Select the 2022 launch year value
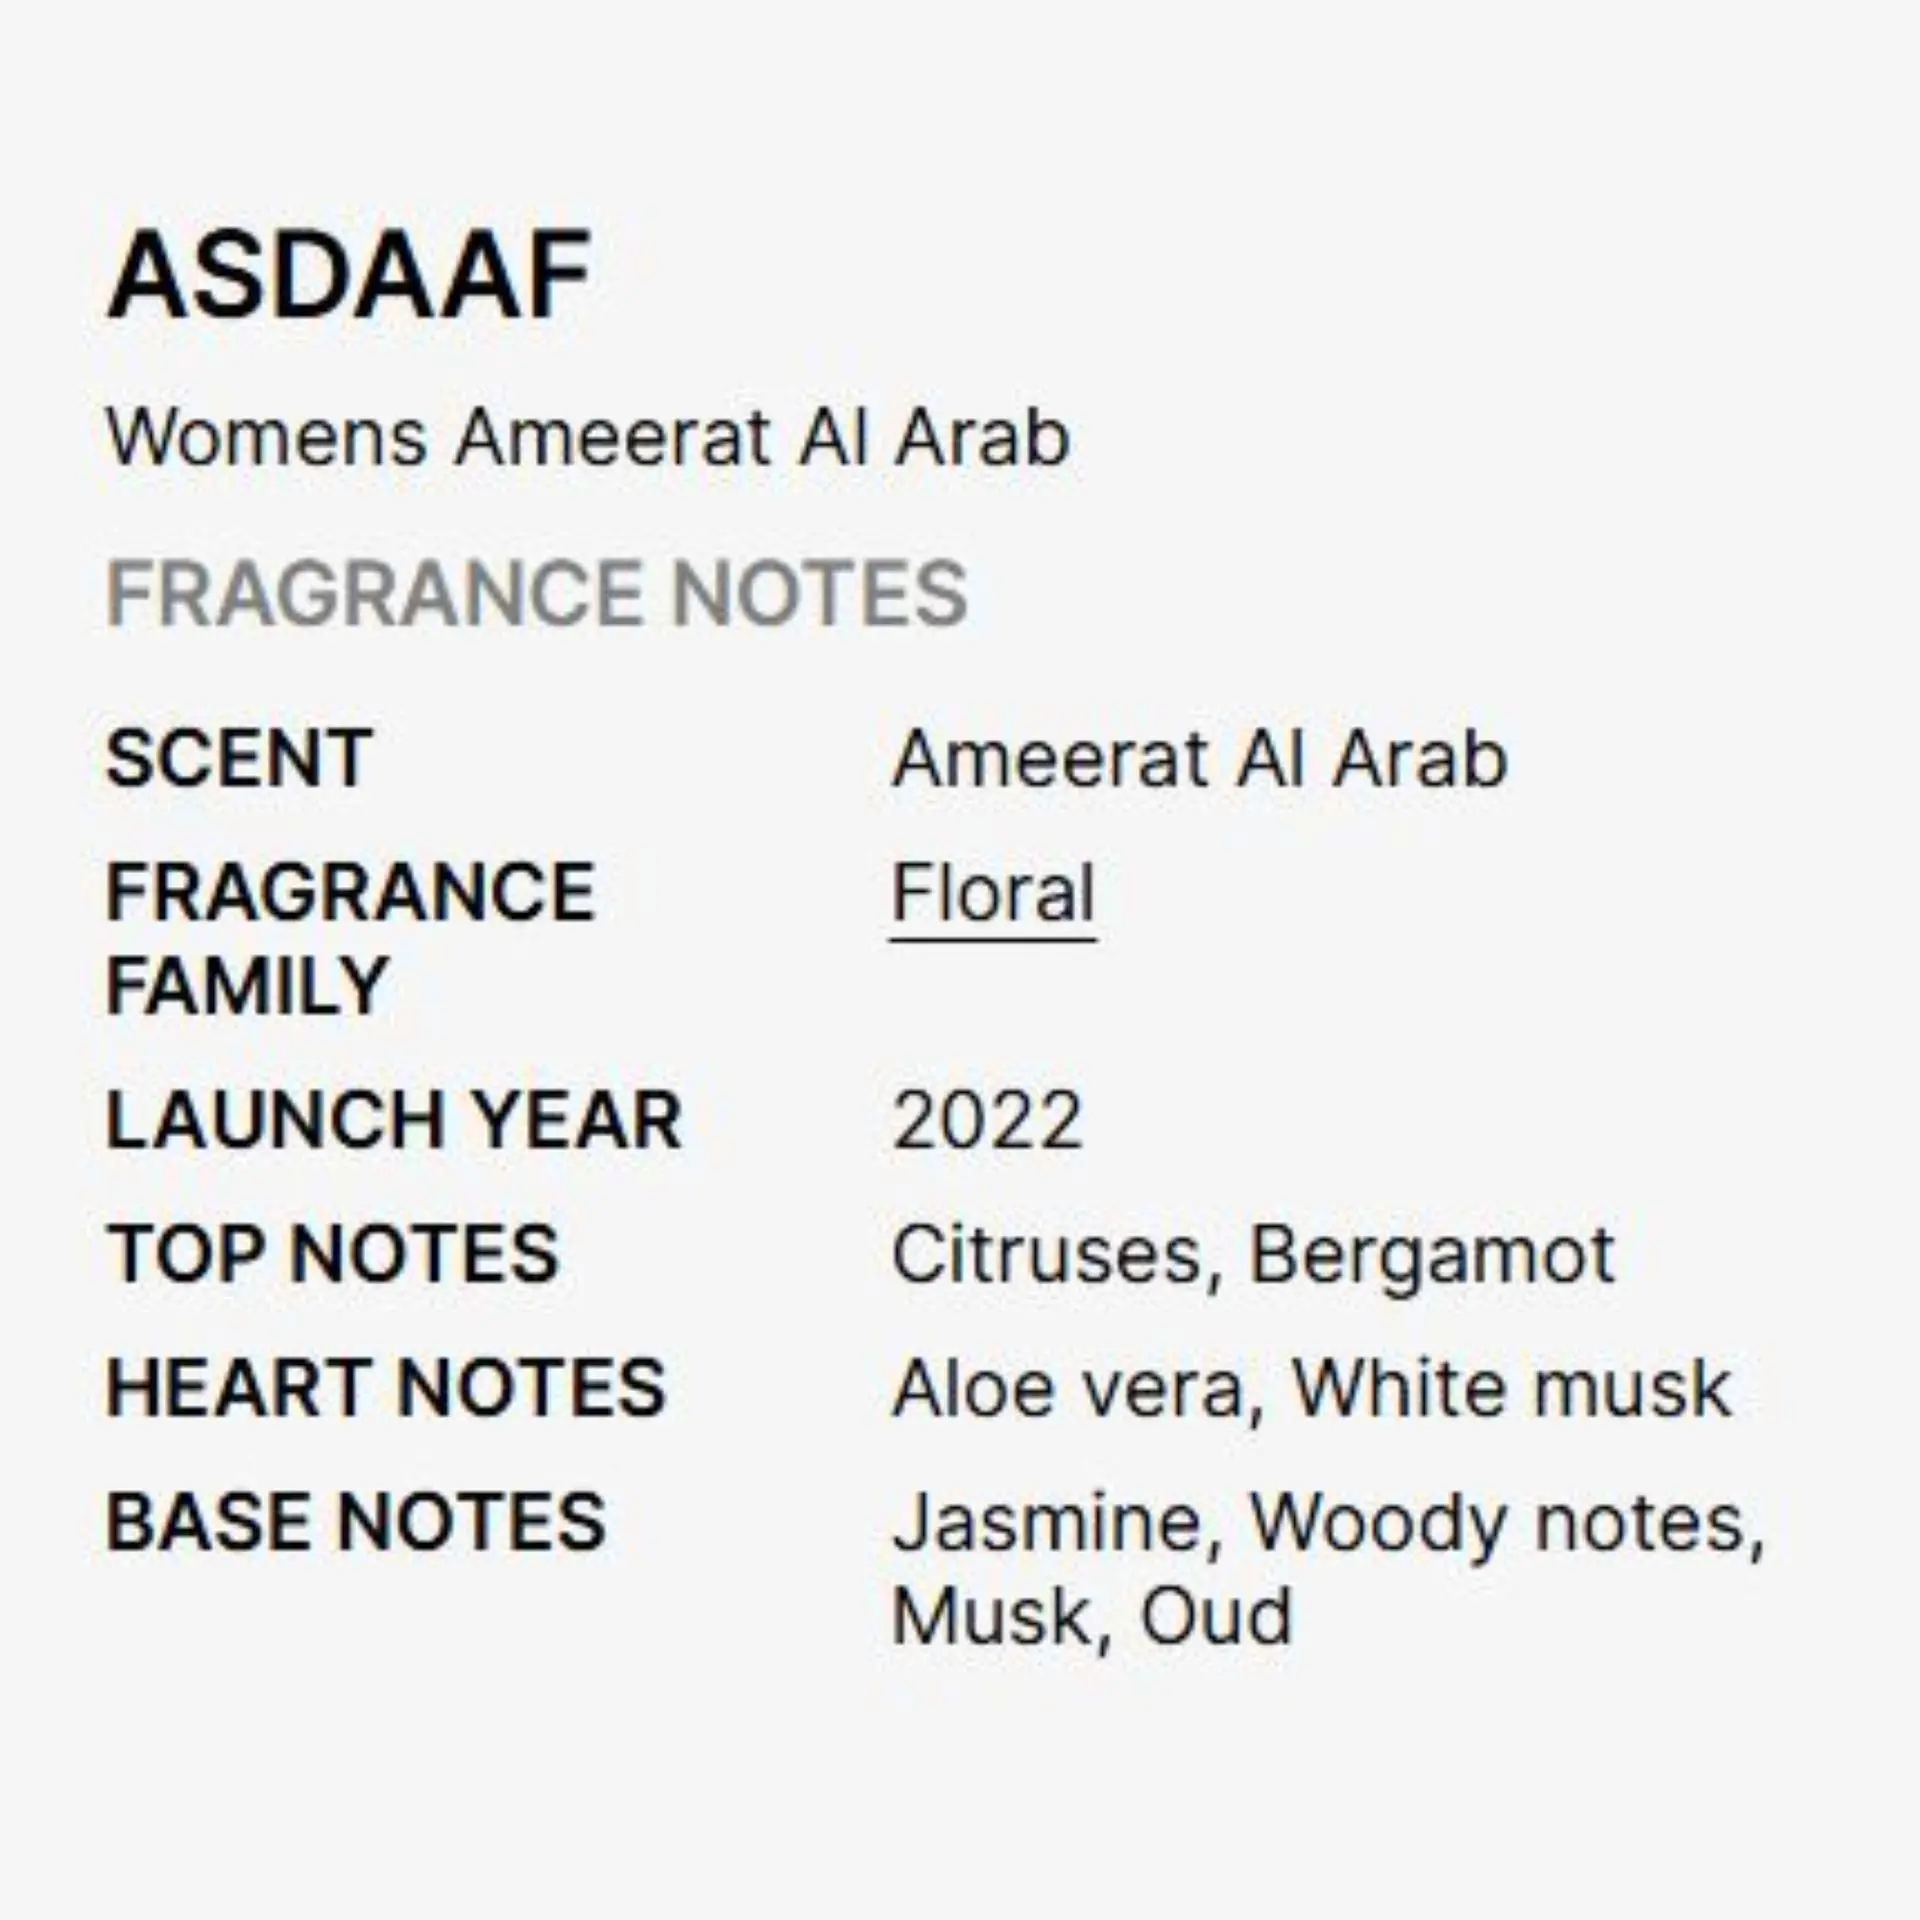The image size is (1920, 1920). click(x=987, y=1119)
